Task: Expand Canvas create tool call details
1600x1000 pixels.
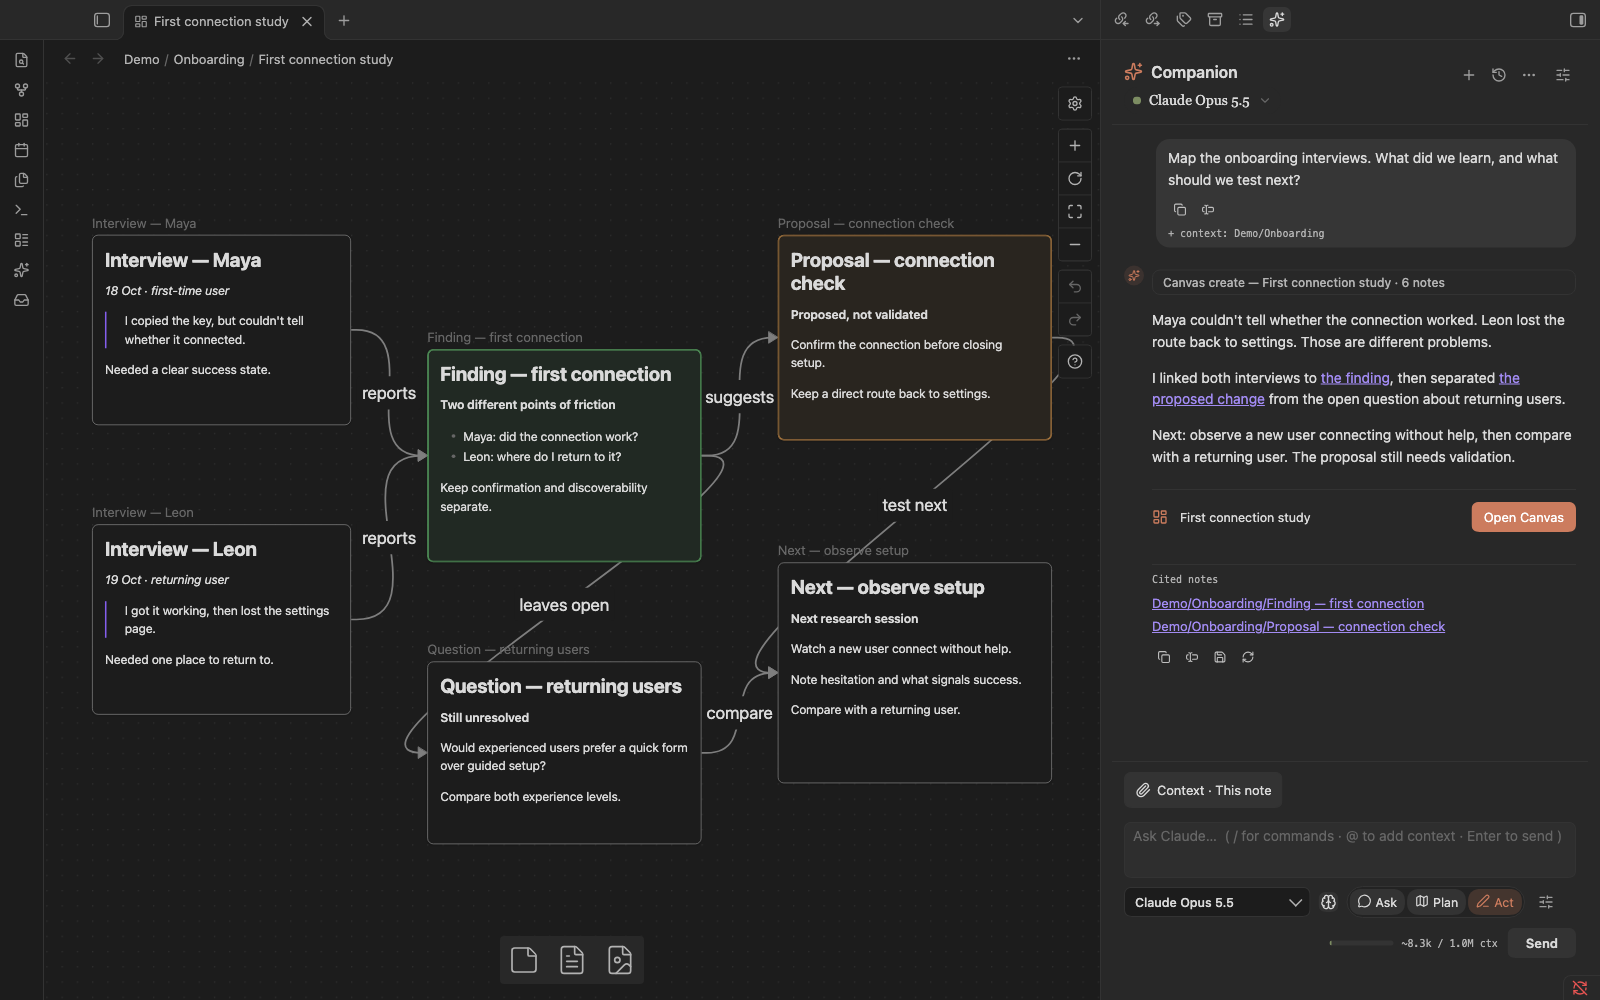Action: click(1364, 283)
